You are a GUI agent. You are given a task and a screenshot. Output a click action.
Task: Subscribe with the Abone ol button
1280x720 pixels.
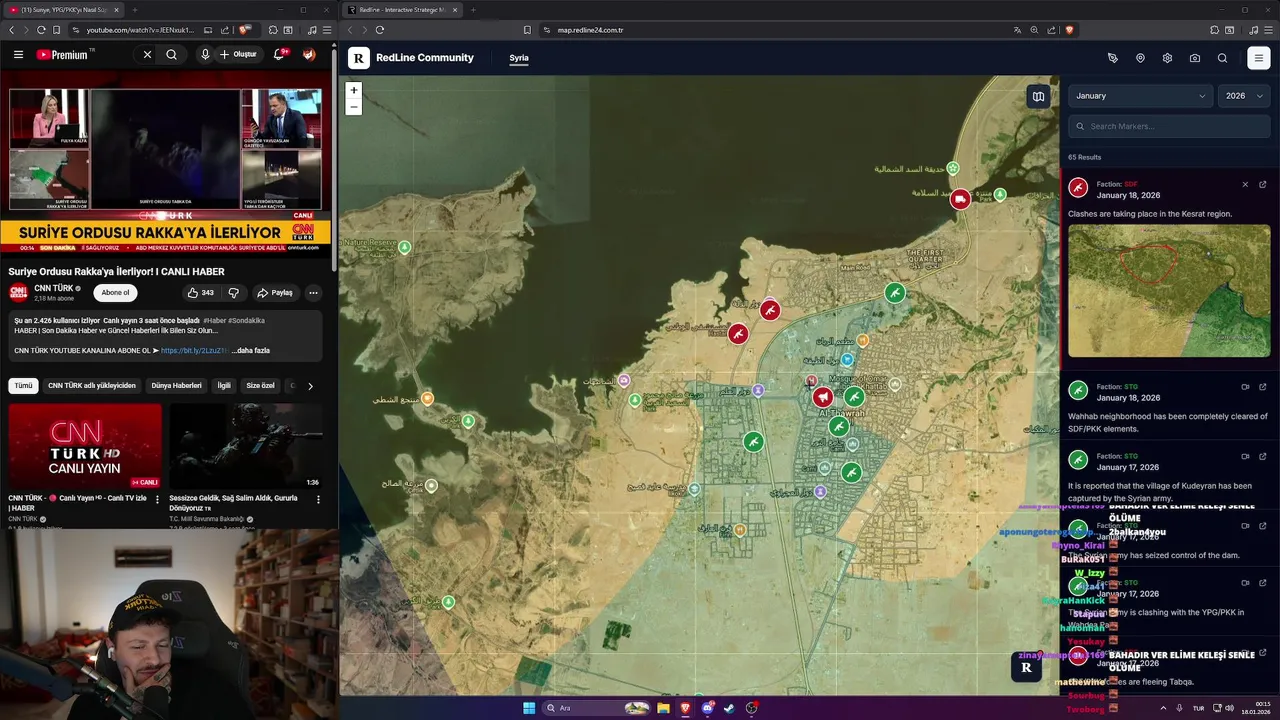pyautogui.click(x=115, y=293)
